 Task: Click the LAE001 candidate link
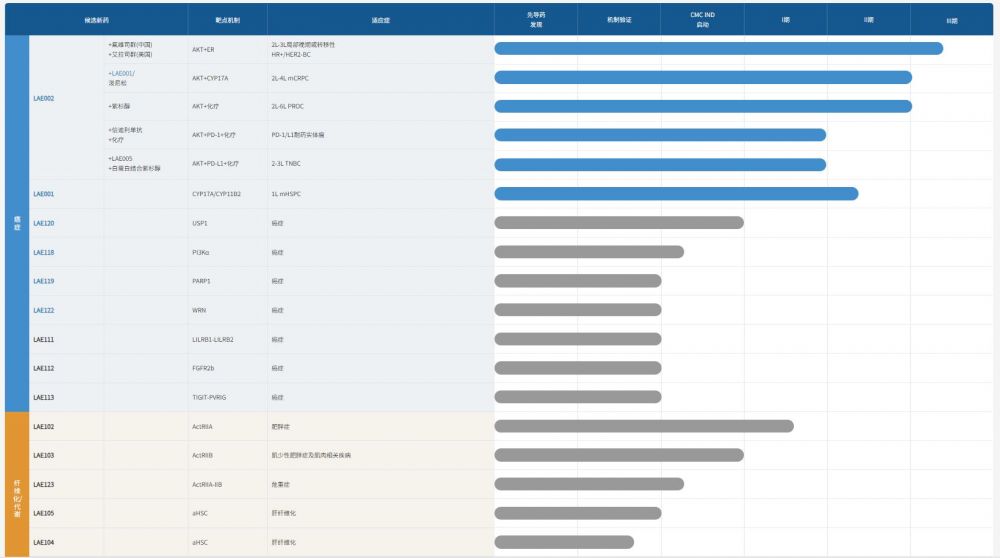tap(44, 194)
